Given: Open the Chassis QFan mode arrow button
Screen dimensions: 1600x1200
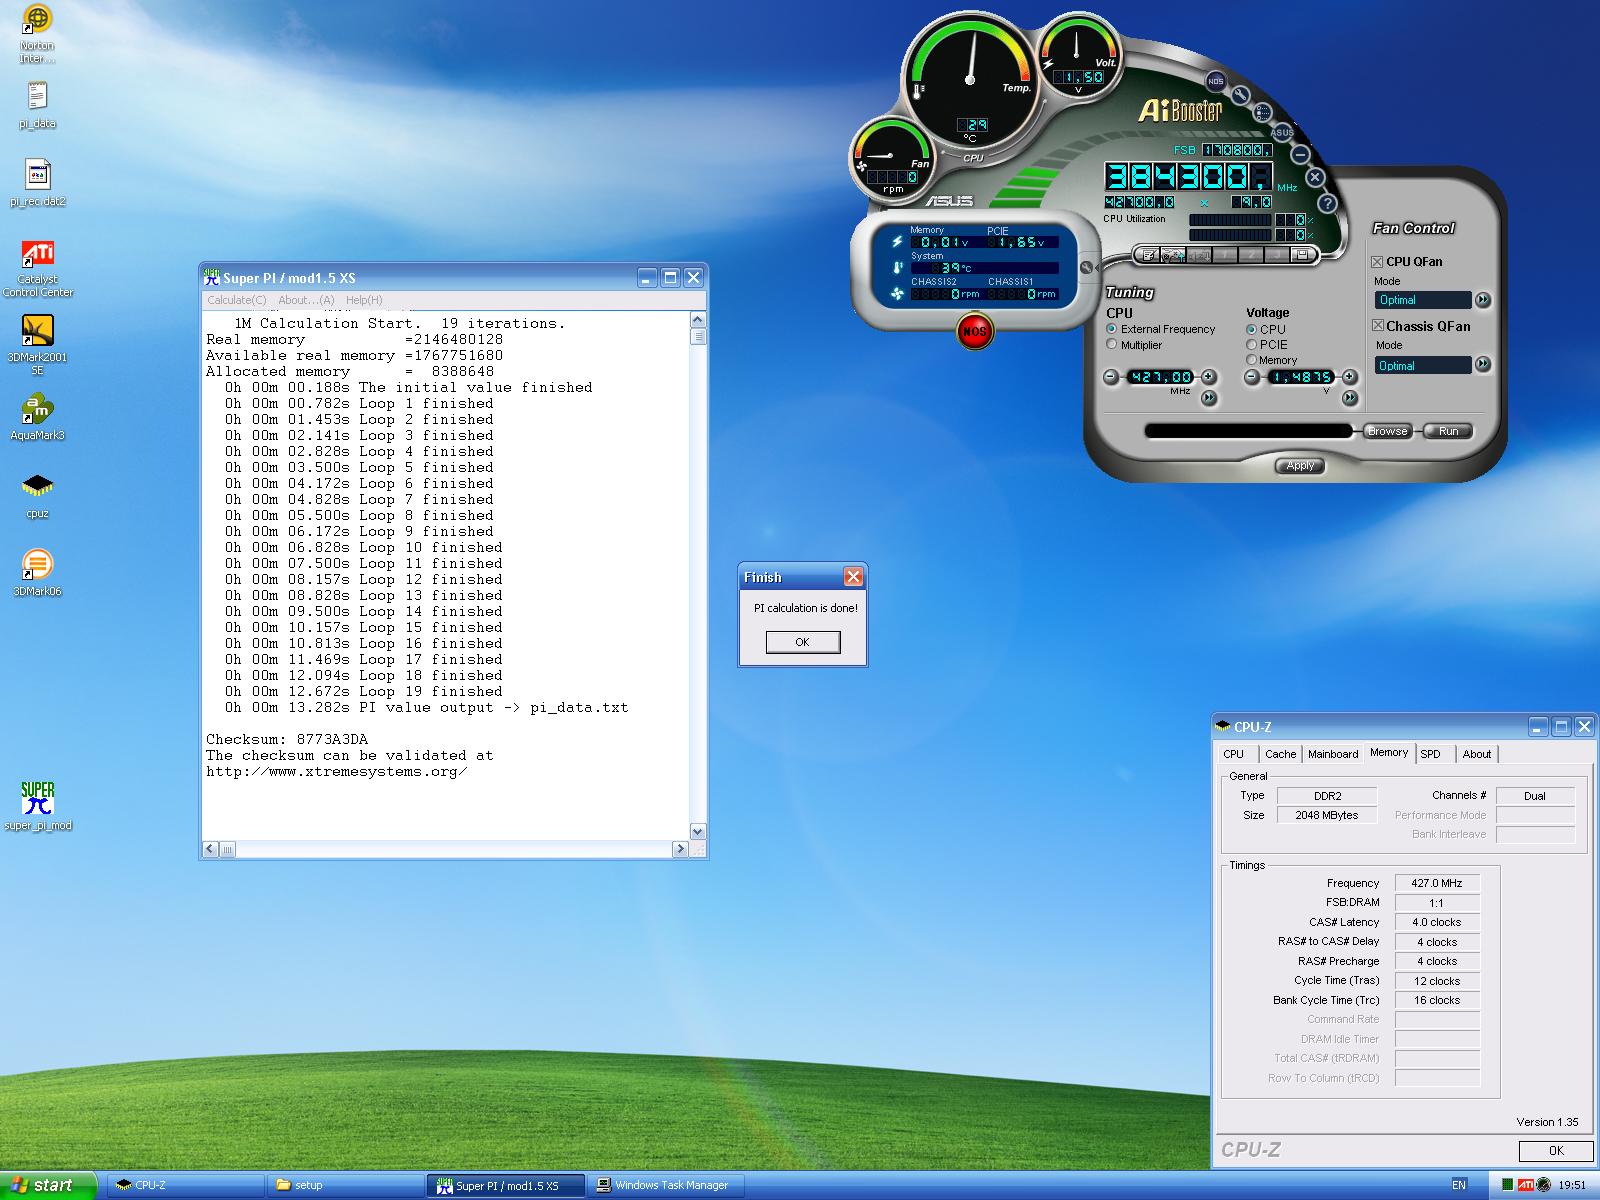Looking at the screenshot, I should pos(1483,365).
